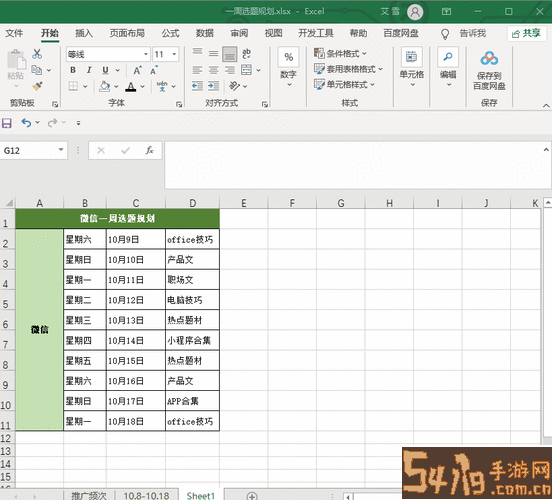Open phonetic guide wén icon
This screenshot has width=552, height=500.
(162, 86)
